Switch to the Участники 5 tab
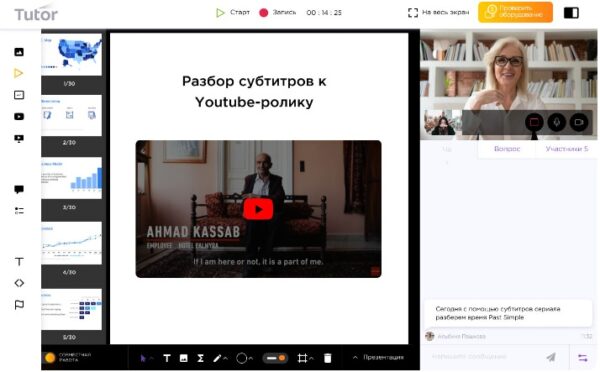The image size is (600, 372). point(567,149)
